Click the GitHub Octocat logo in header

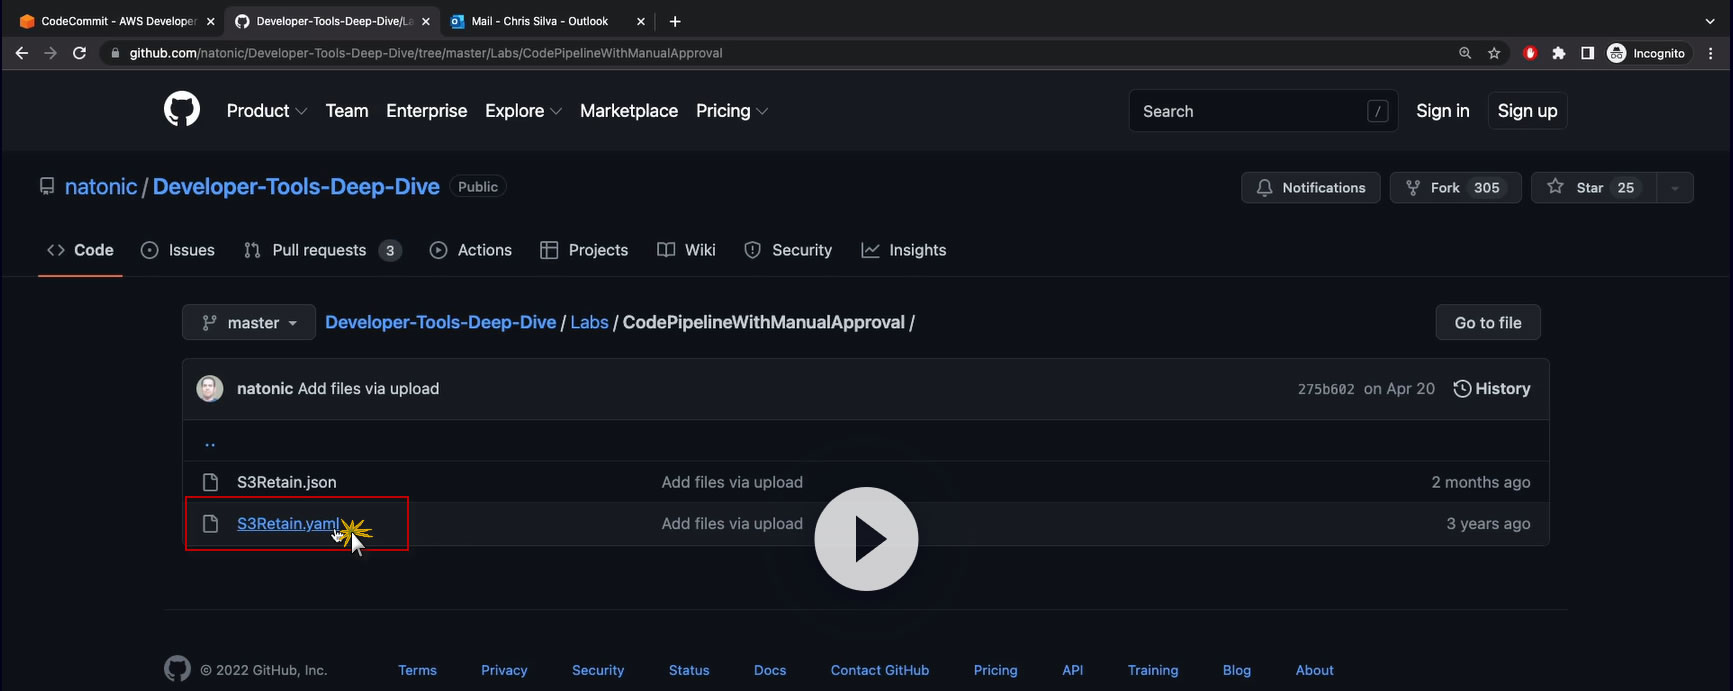click(181, 110)
